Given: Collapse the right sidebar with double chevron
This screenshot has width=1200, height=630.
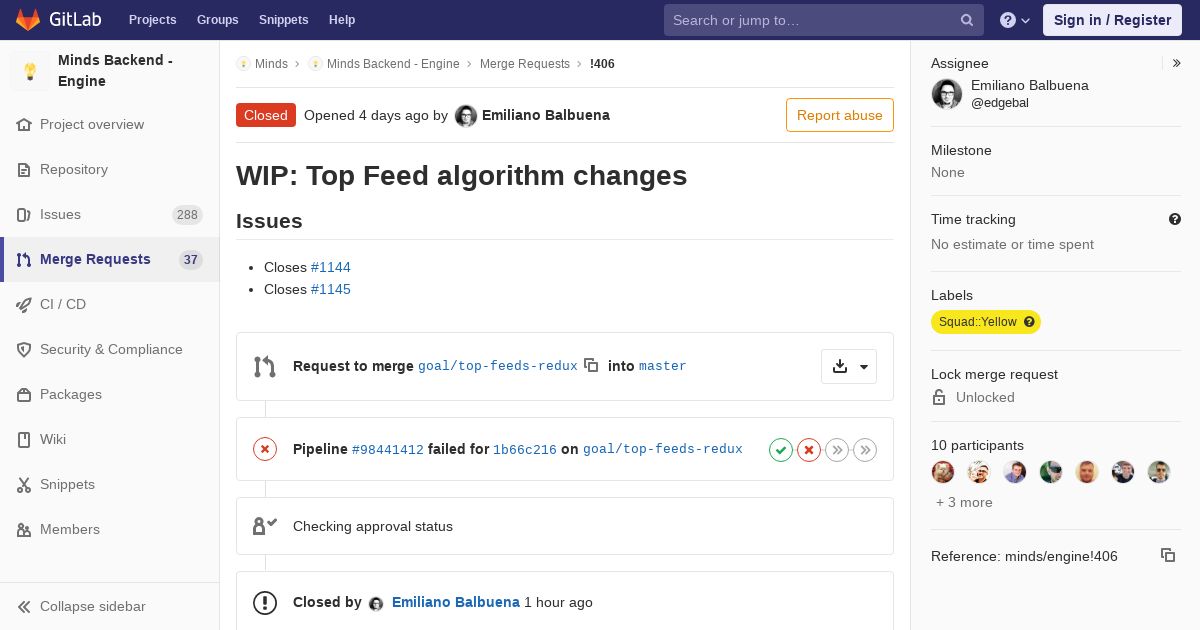Looking at the screenshot, I should tap(1177, 63).
